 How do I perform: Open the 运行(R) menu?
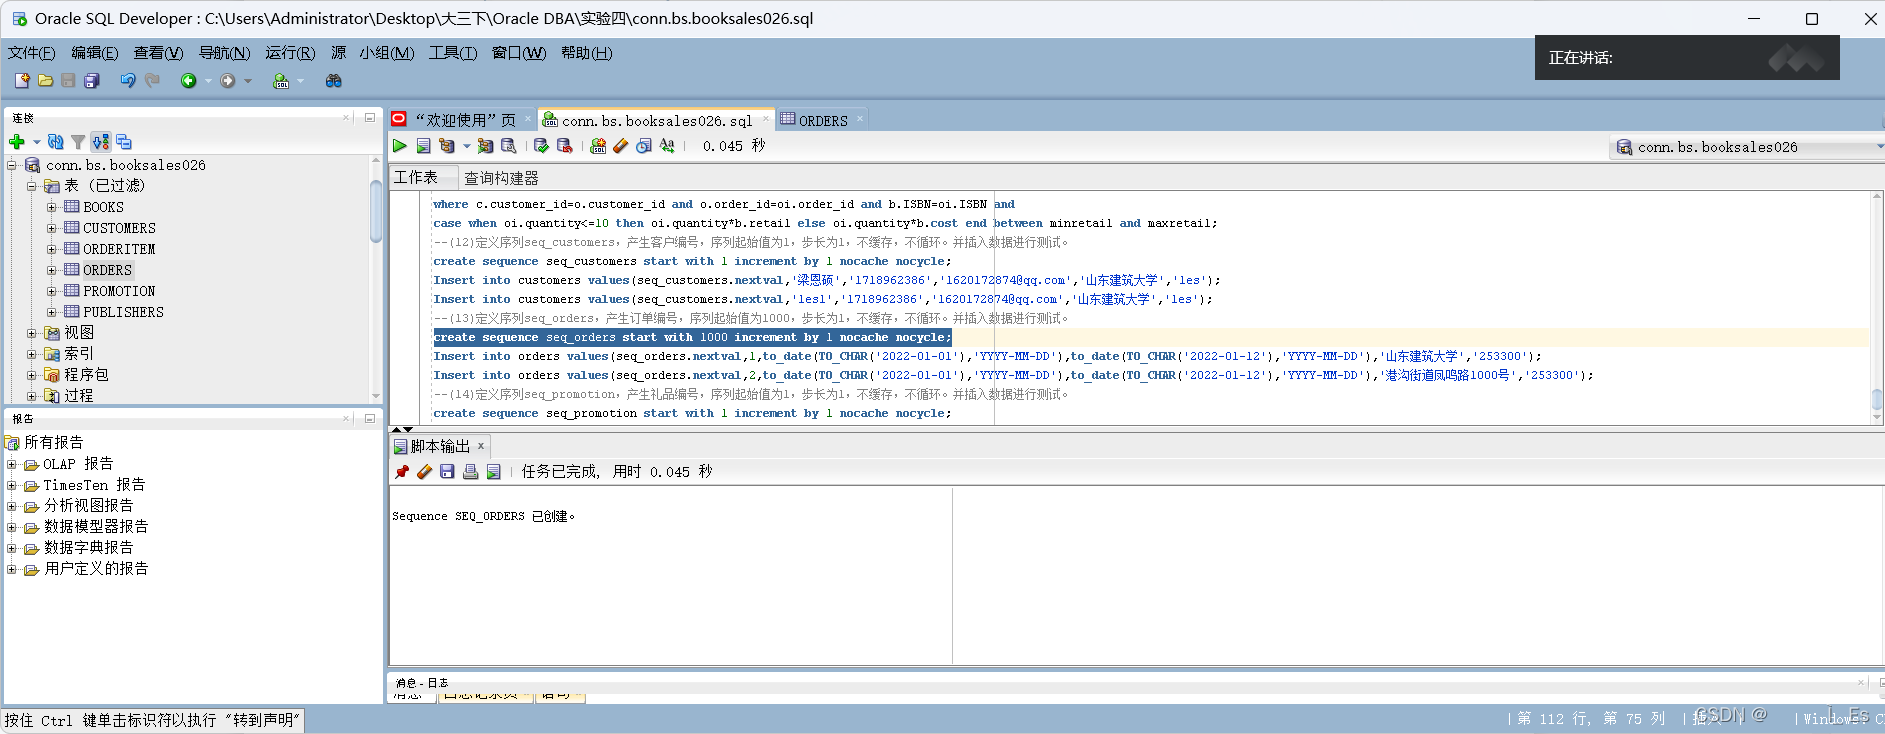[x=290, y=53]
